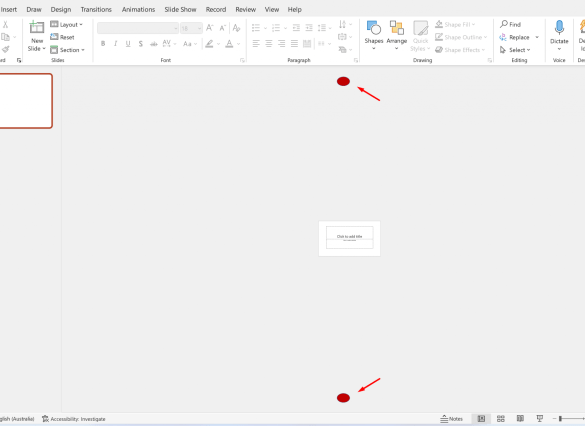Switch to the Animations tab

coord(138,9)
